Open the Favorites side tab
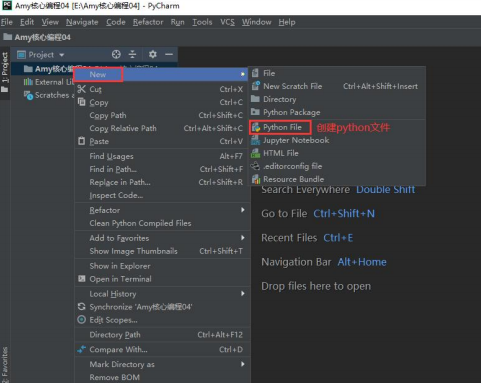 pos(5,365)
